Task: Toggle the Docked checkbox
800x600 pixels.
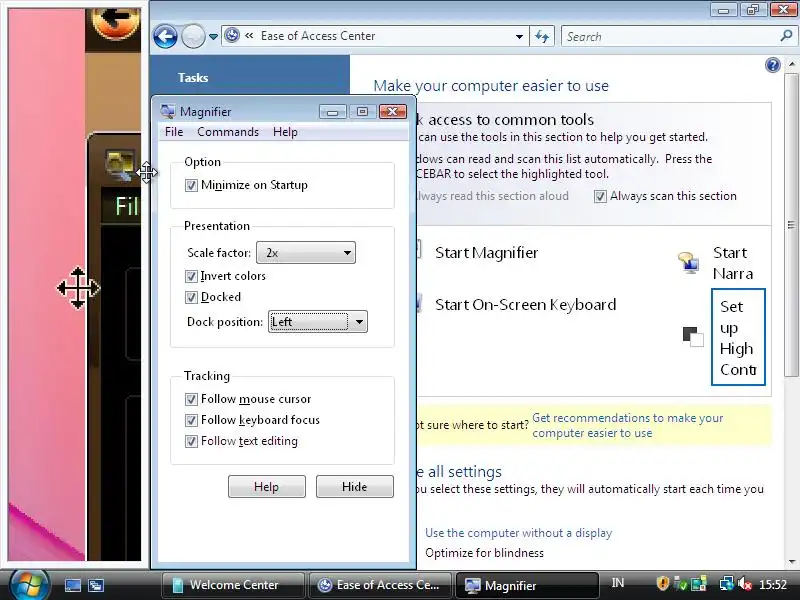Action: 191,297
